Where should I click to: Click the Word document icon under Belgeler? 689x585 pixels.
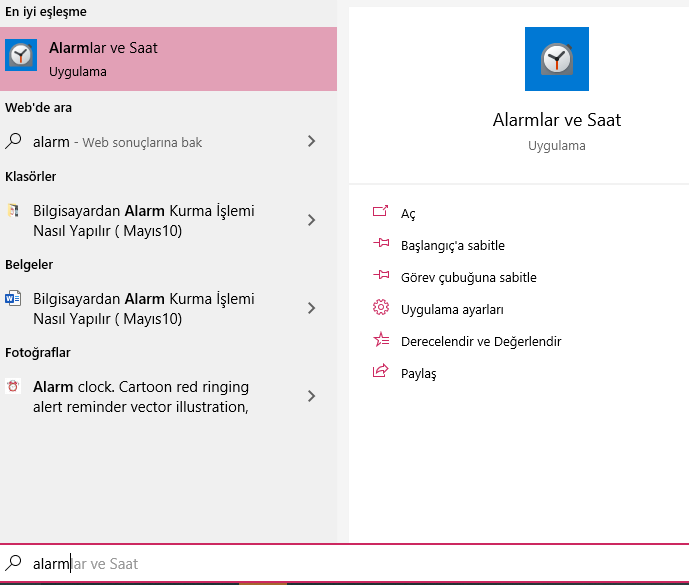pyautogui.click(x=13, y=299)
